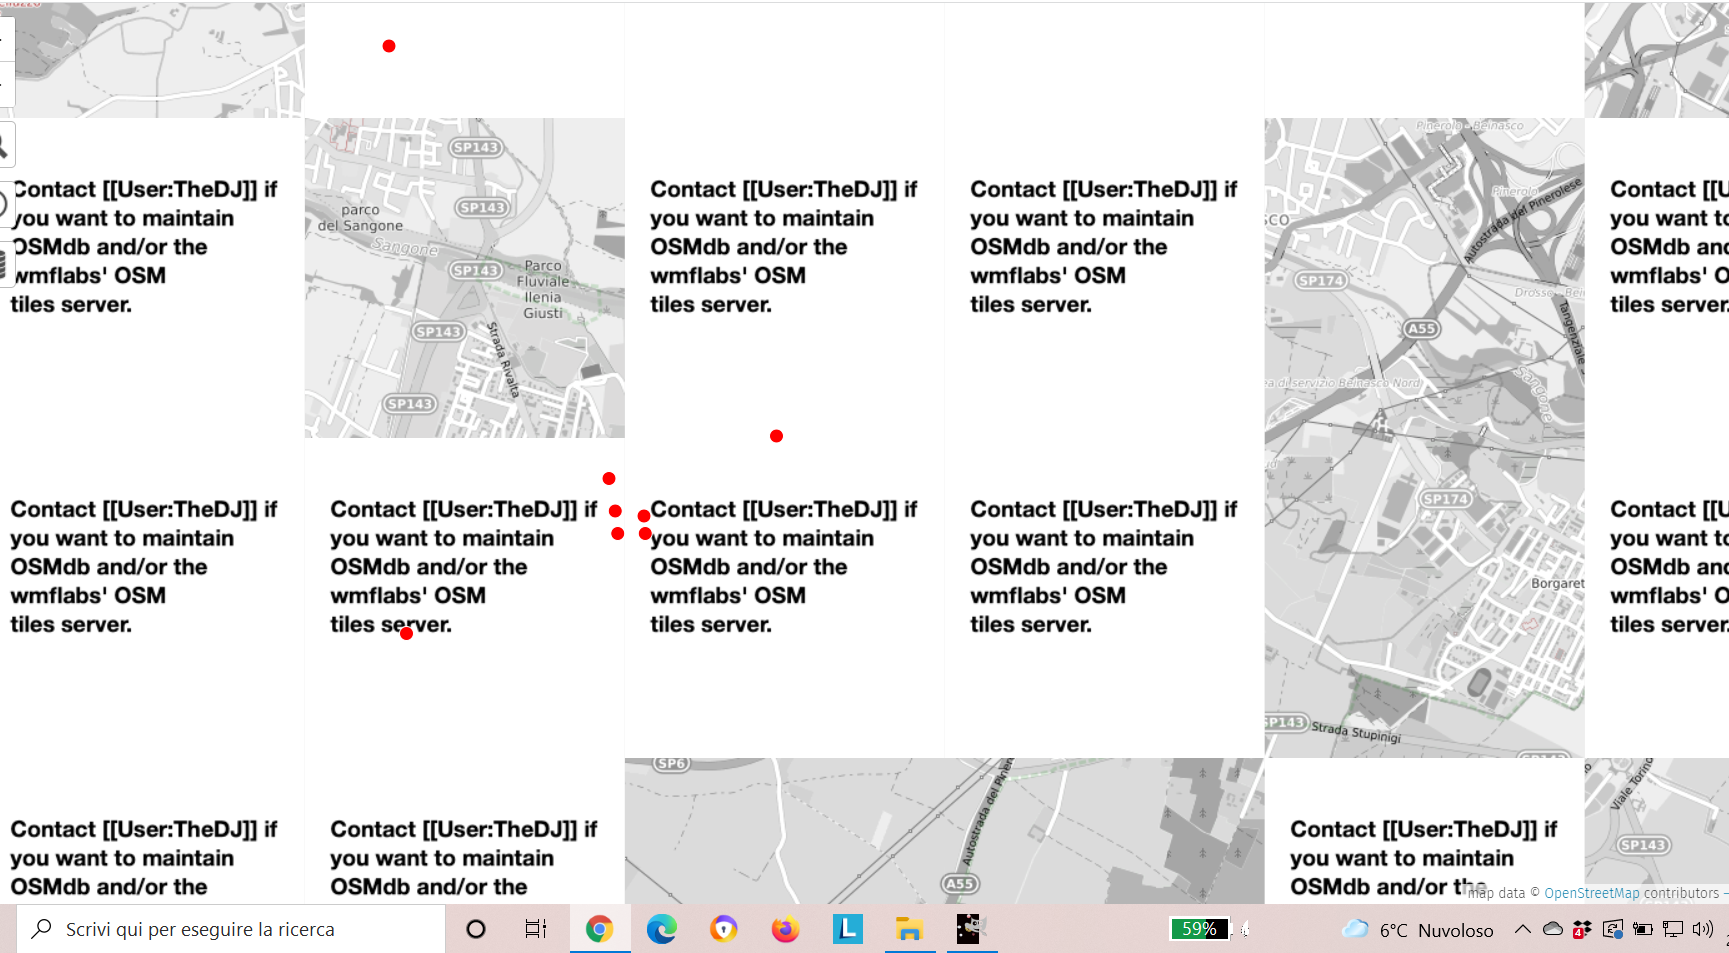Open the power battery tray icon

1642,929
